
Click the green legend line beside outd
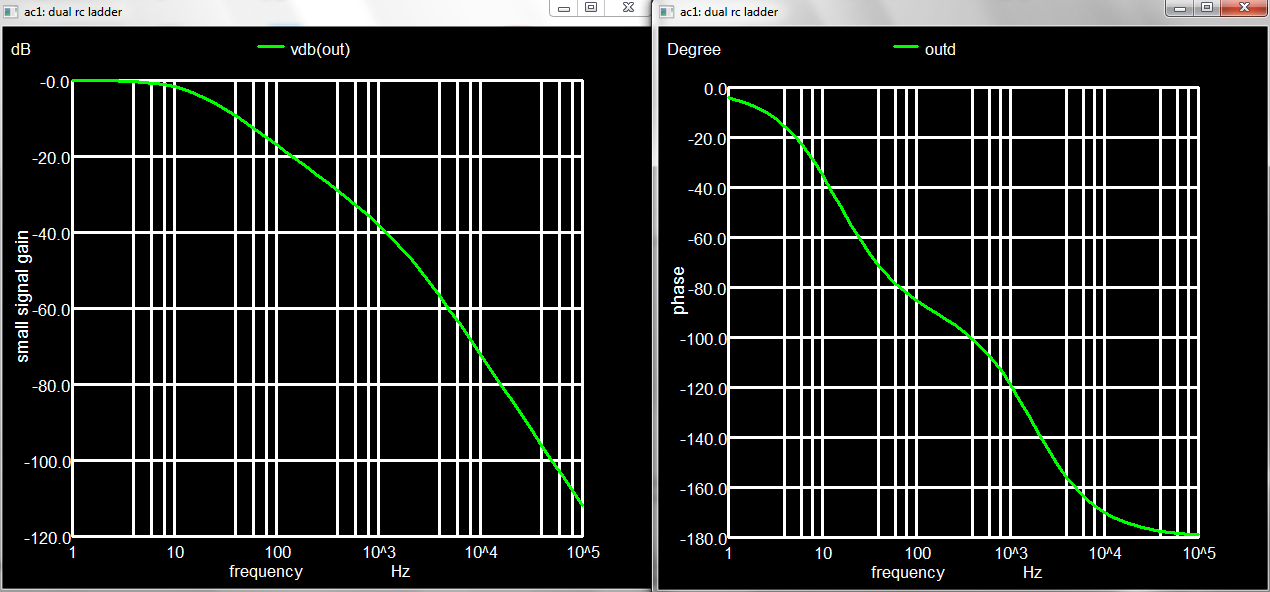coord(906,47)
